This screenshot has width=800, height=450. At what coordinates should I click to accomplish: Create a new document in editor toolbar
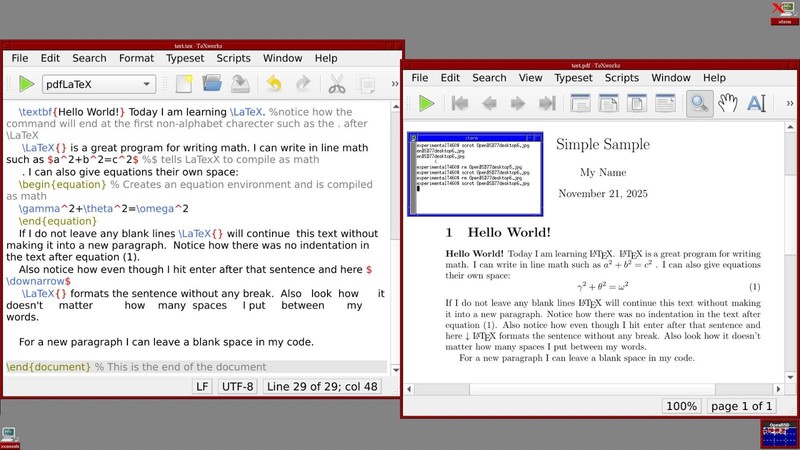click(184, 84)
